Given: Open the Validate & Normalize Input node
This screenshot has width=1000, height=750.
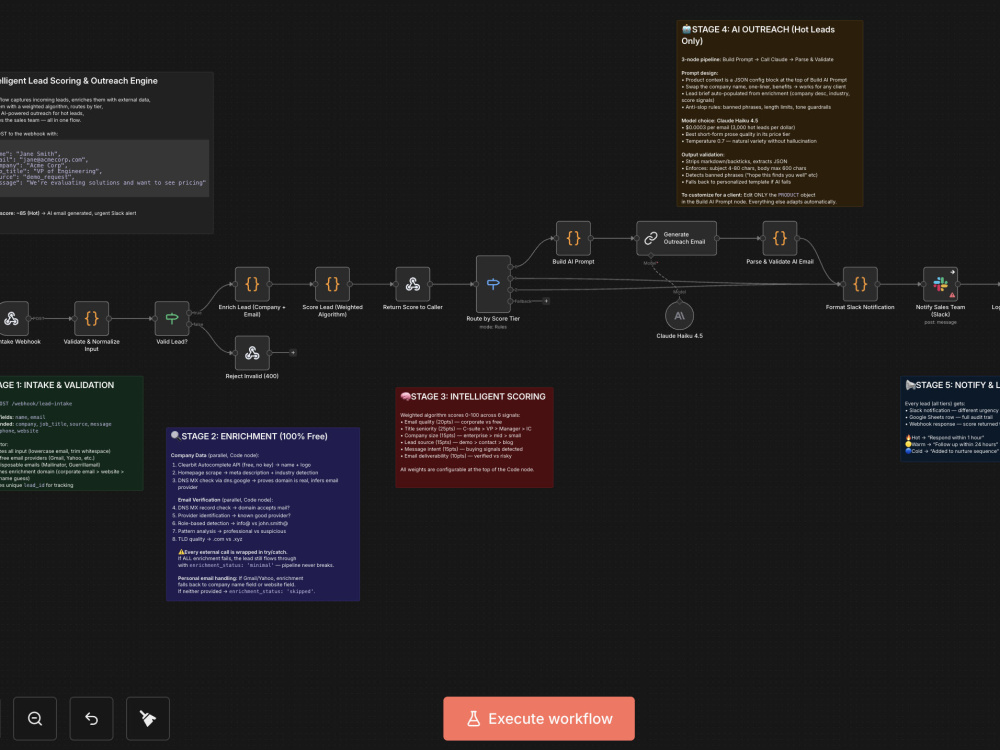Looking at the screenshot, I should (92, 318).
